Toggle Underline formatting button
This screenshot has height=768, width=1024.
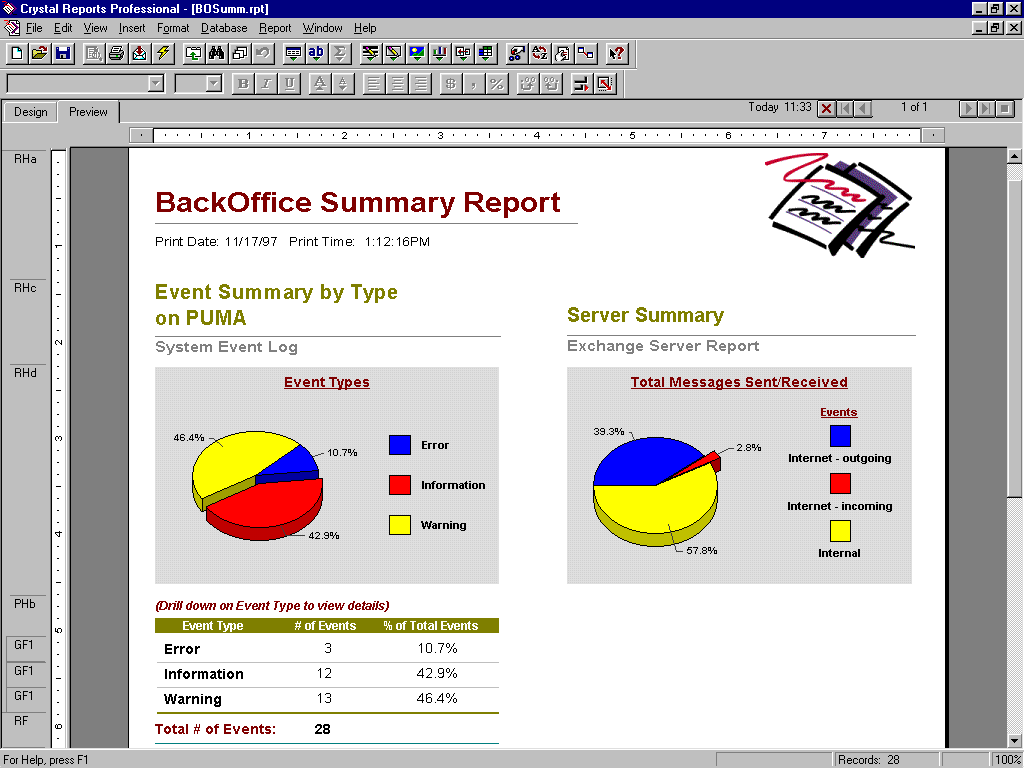click(x=289, y=84)
